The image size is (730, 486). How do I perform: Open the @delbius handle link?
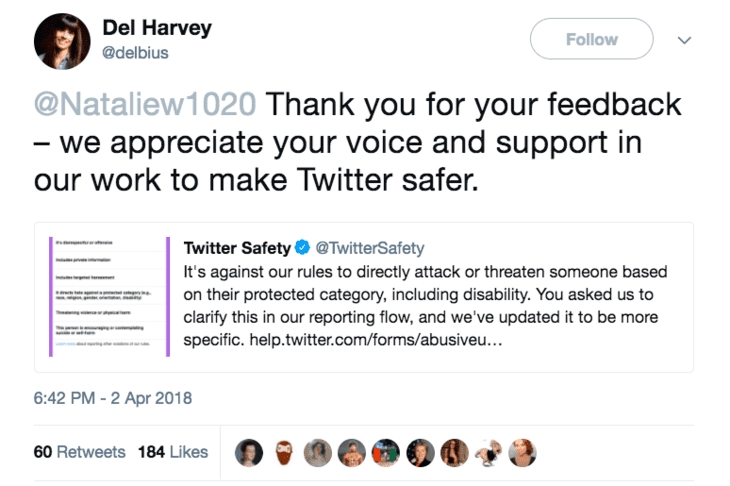pos(135,53)
